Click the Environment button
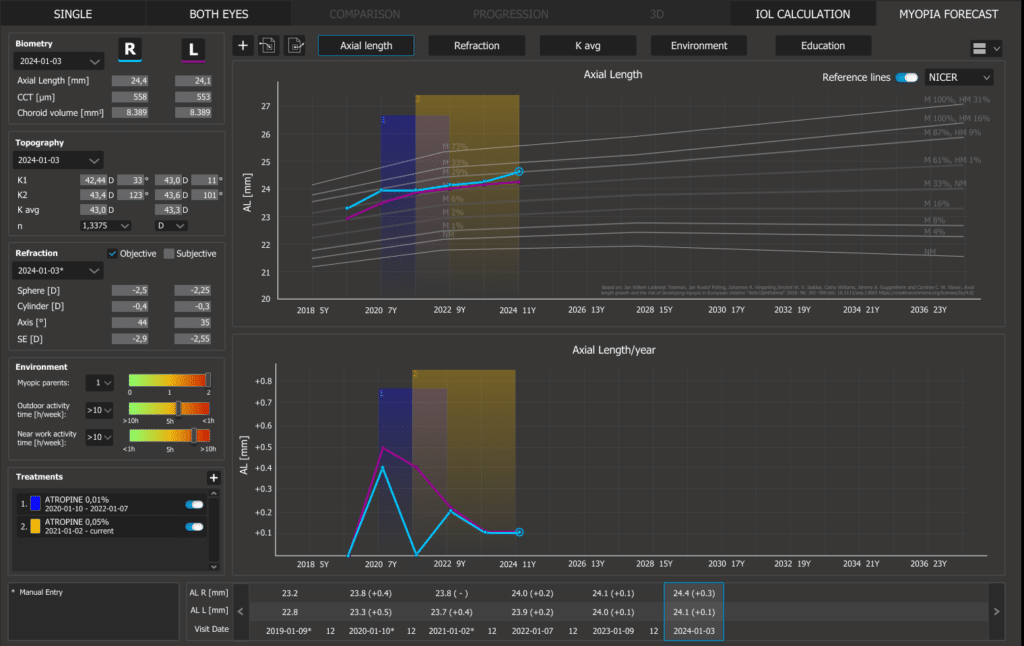 (x=699, y=46)
